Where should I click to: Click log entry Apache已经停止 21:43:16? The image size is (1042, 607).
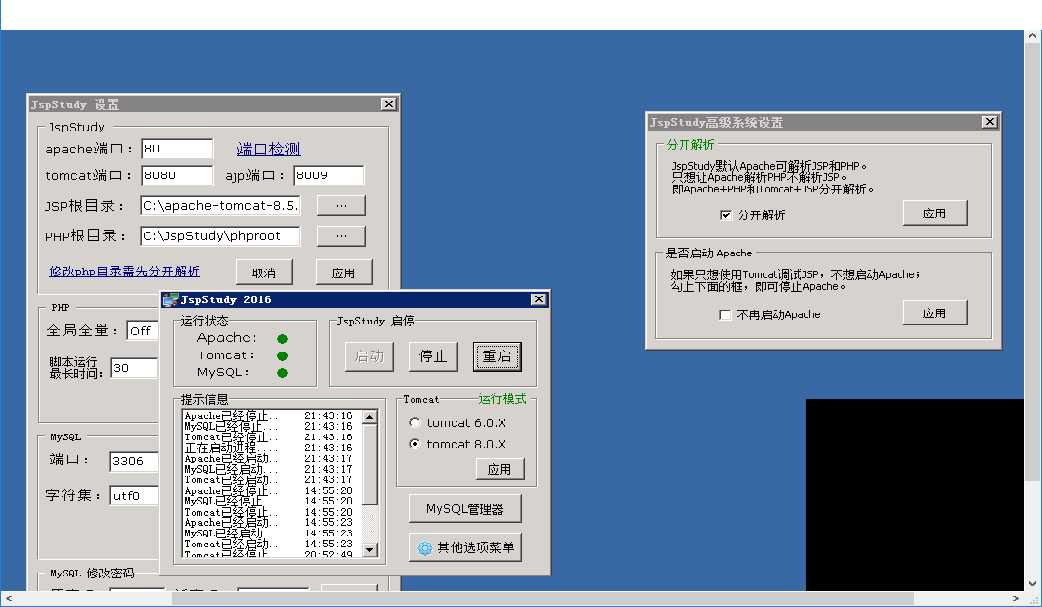[x=268, y=416]
